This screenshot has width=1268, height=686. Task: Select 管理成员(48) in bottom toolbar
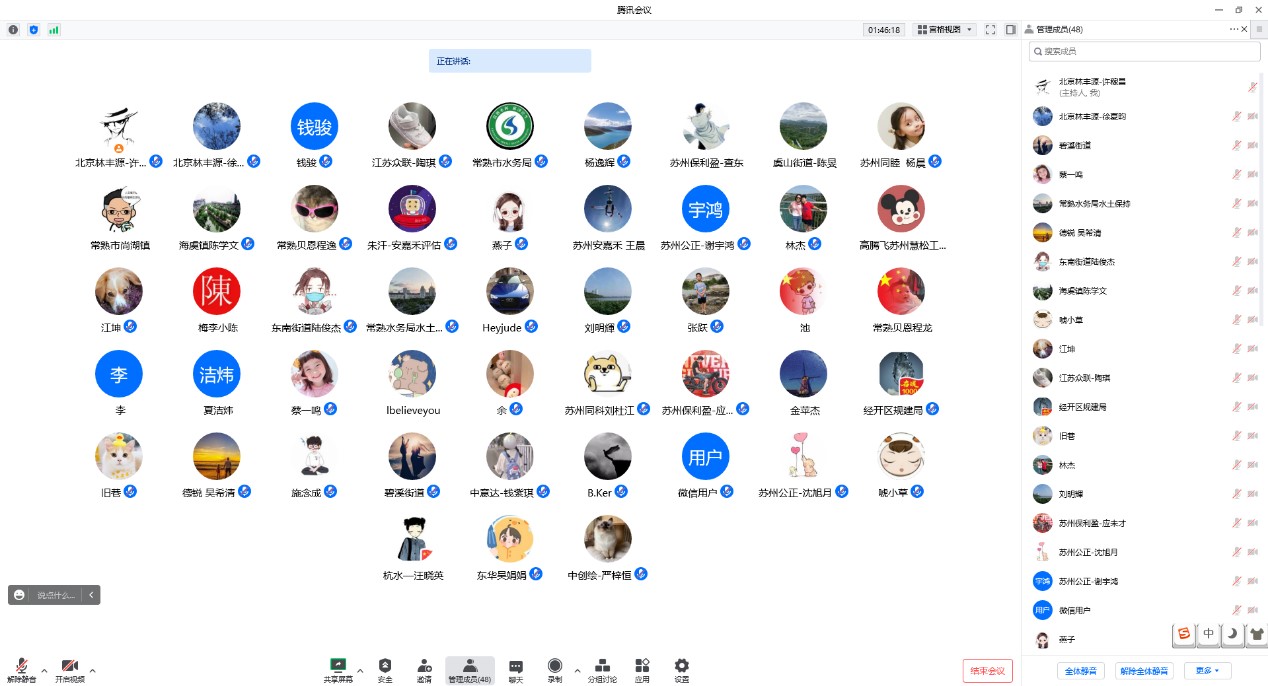(469, 669)
